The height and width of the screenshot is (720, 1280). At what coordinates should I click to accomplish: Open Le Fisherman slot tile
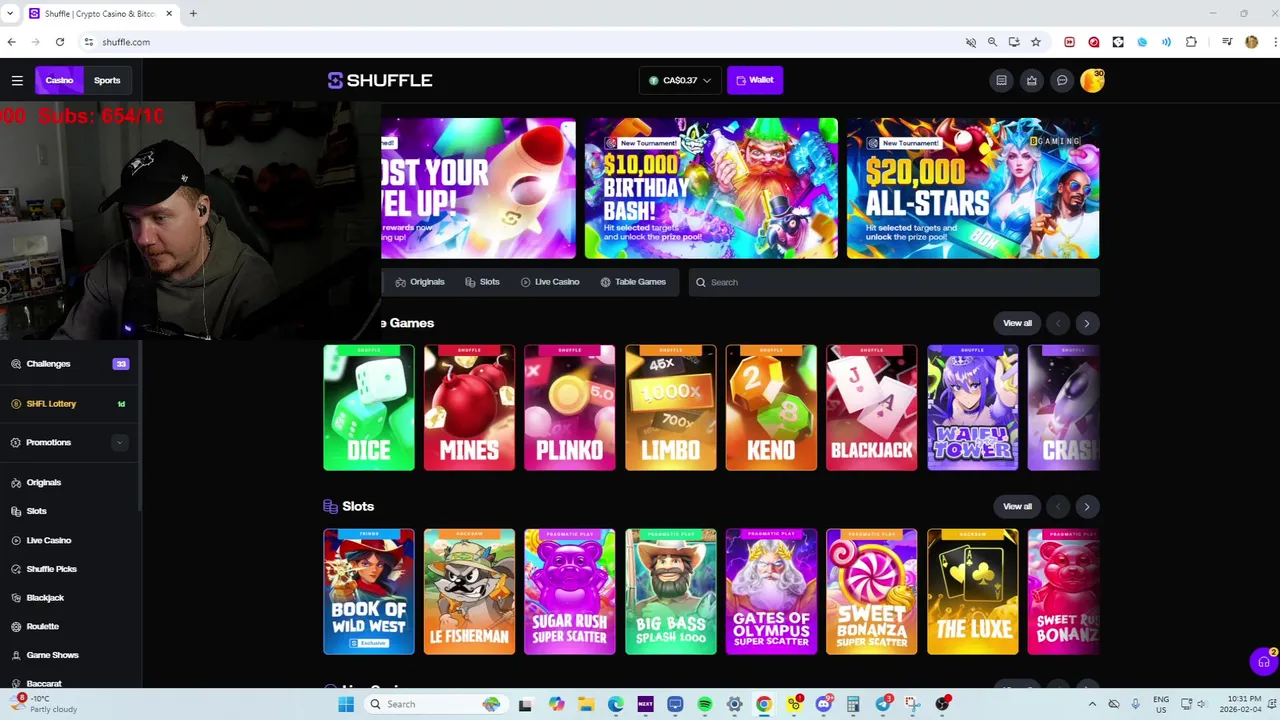(x=469, y=592)
